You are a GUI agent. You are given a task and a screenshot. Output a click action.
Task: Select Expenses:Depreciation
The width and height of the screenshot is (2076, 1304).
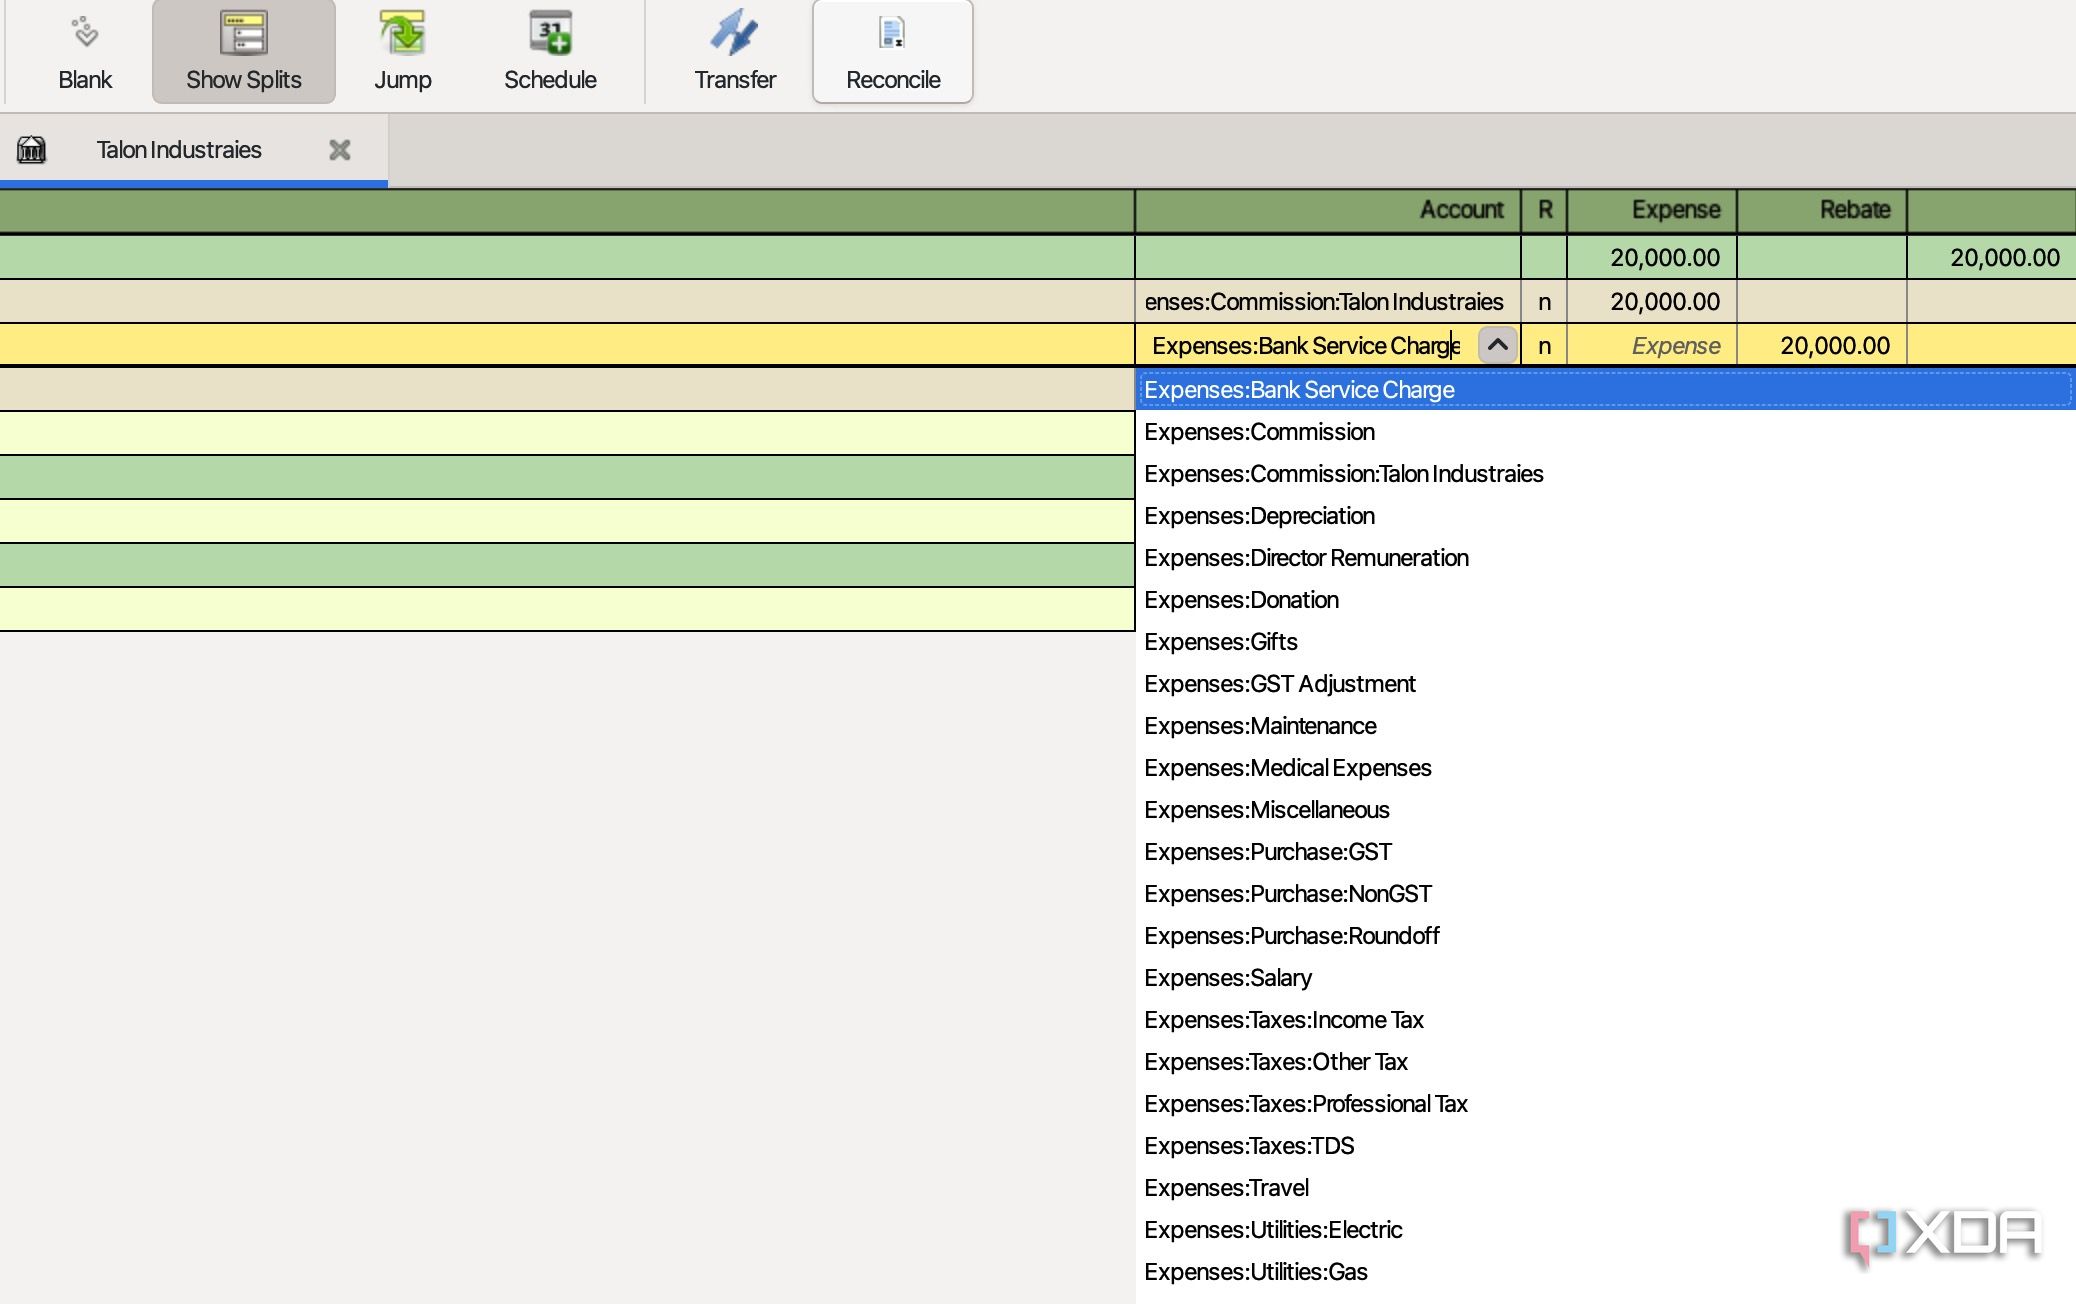tap(1605, 516)
